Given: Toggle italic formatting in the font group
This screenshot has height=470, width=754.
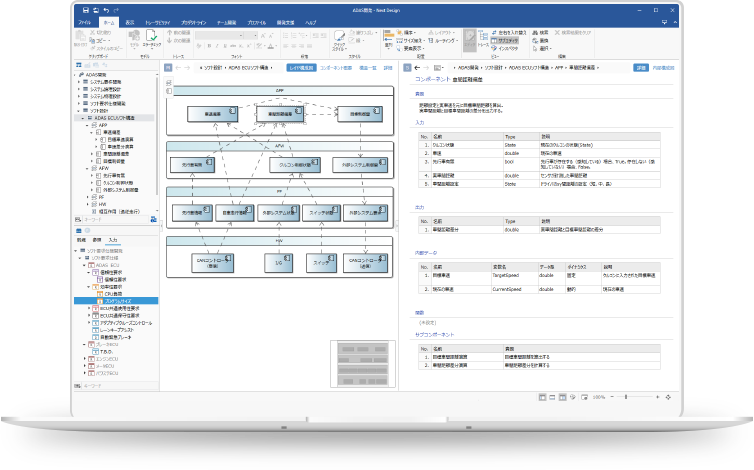Looking at the screenshot, I should click(217, 46).
